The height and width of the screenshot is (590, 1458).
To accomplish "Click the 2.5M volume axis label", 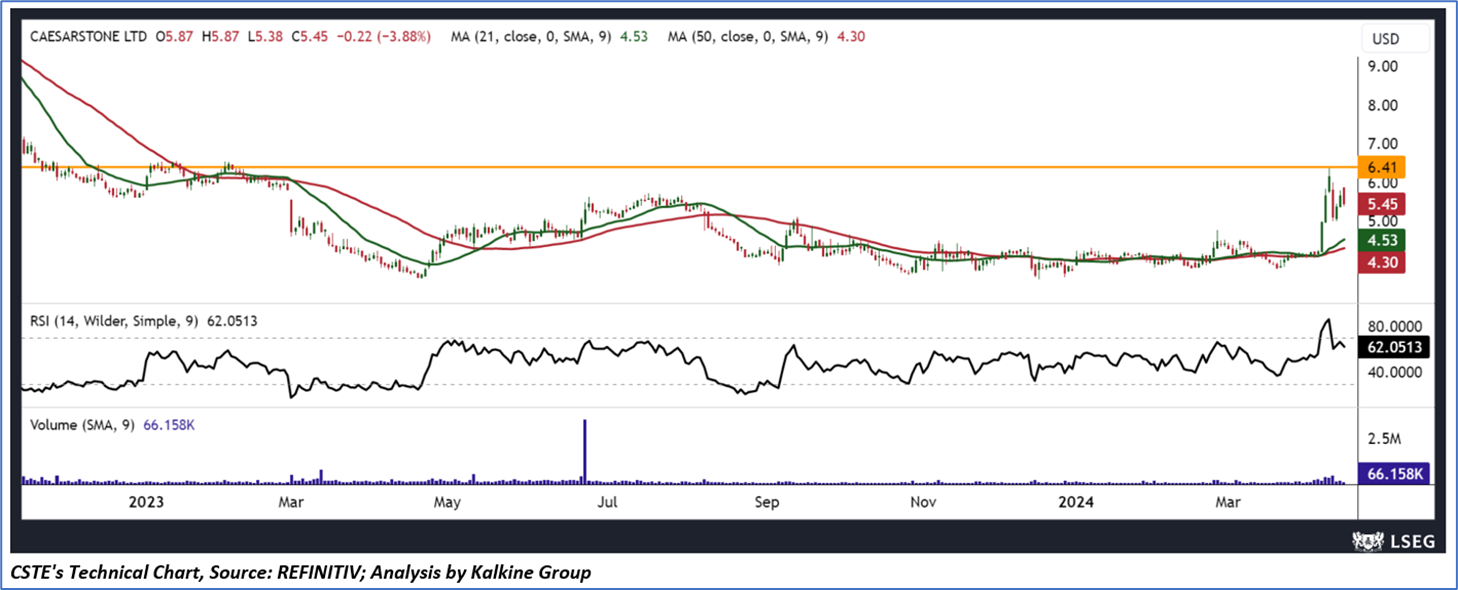I will 1386,440.
